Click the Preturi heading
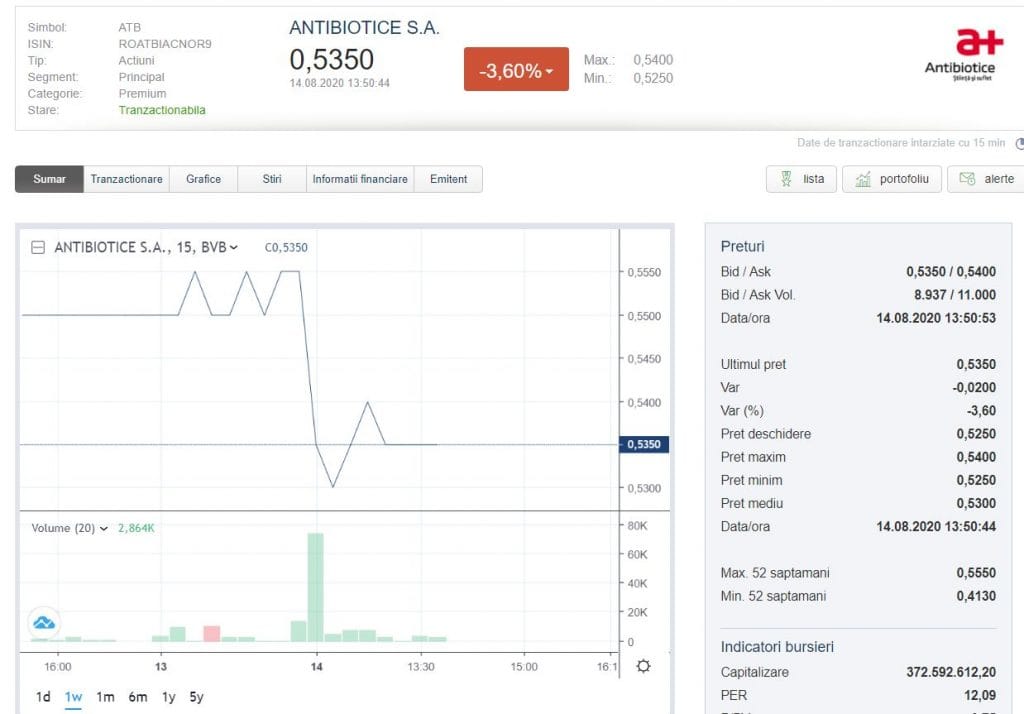 pyautogui.click(x=743, y=246)
